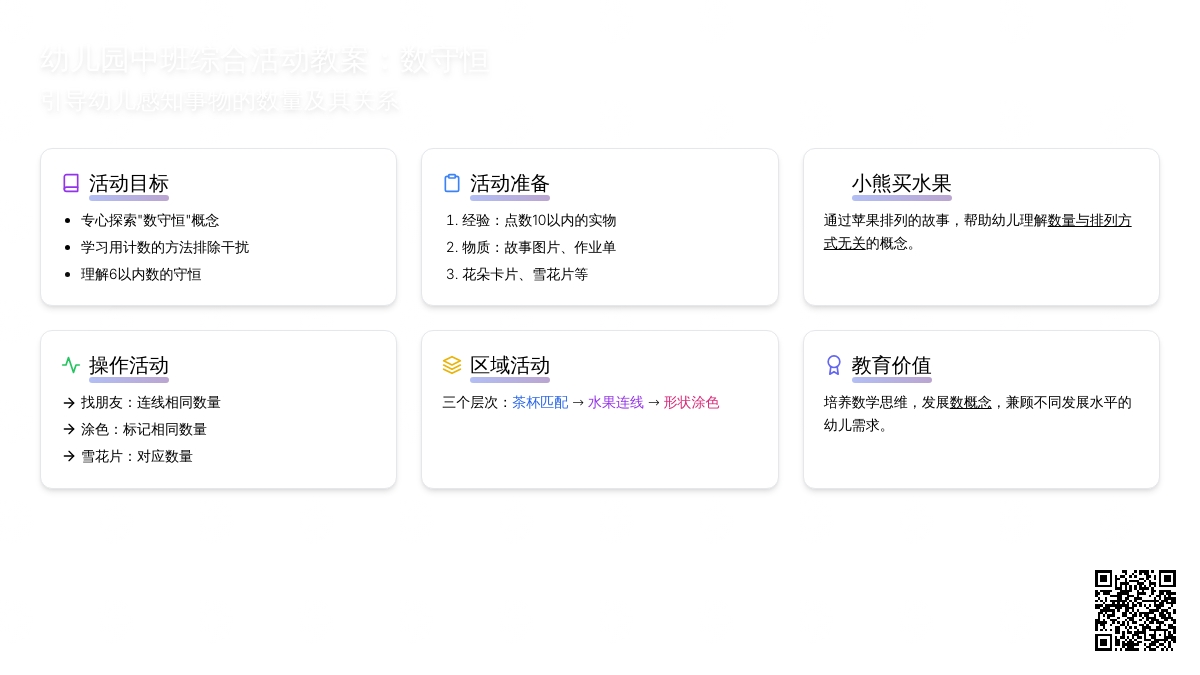The height and width of the screenshot is (675, 1200).
Task: Select the 活动准备 card heading
Action: [510, 184]
